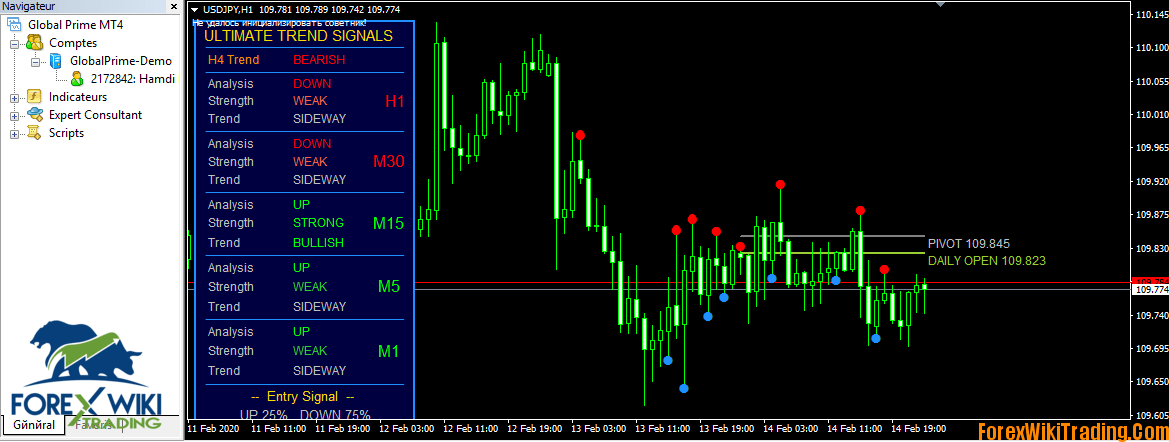Click the DAILY OPEN 109.823 label
The width and height of the screenshot is (1169, 442).
click(987, 261)
